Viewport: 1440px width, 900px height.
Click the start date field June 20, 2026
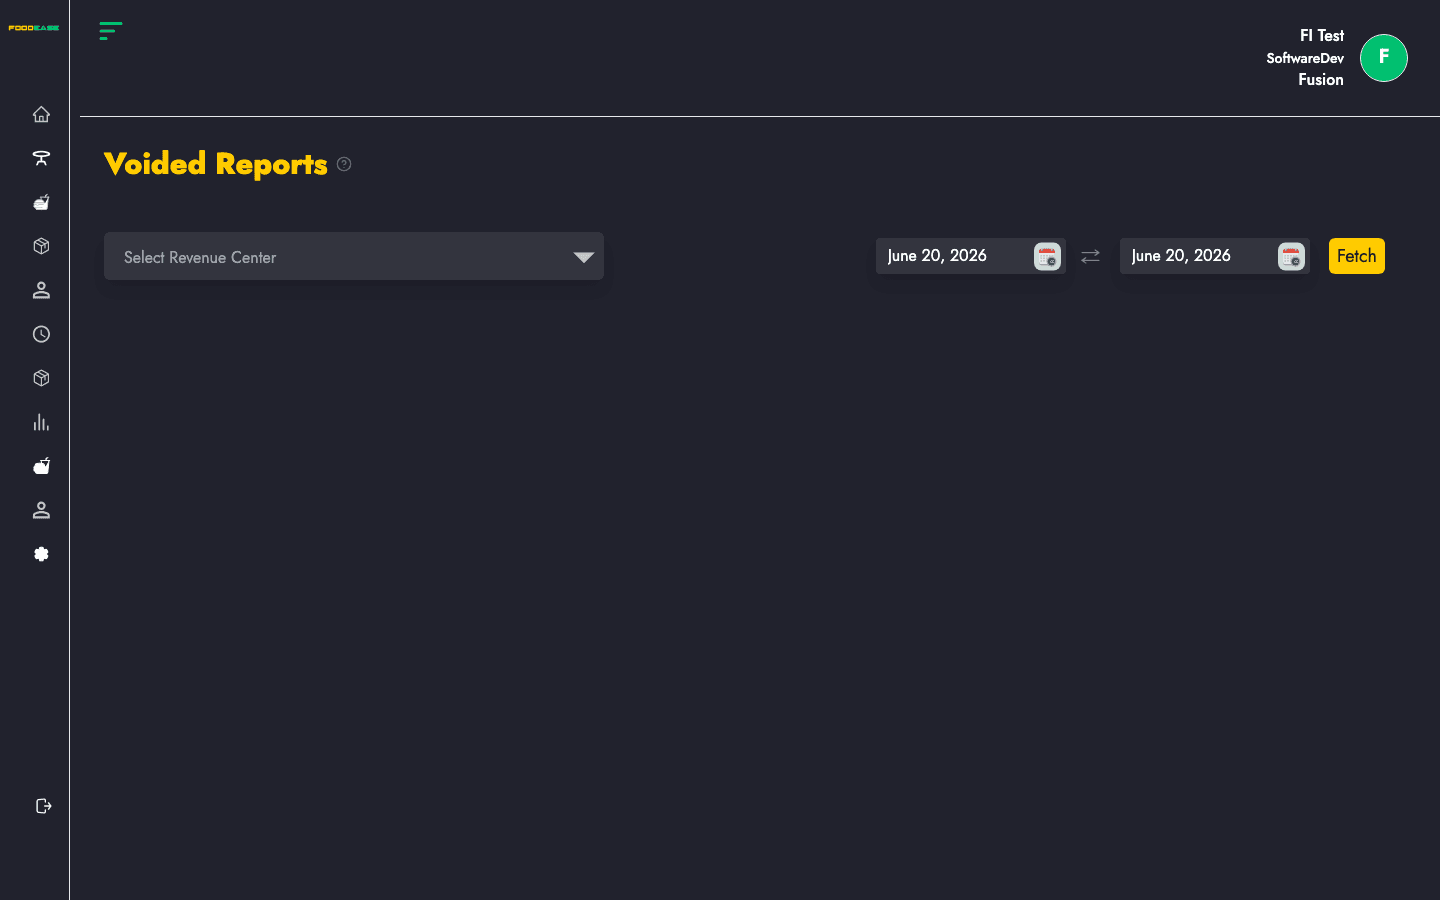[x=953, y=256]
